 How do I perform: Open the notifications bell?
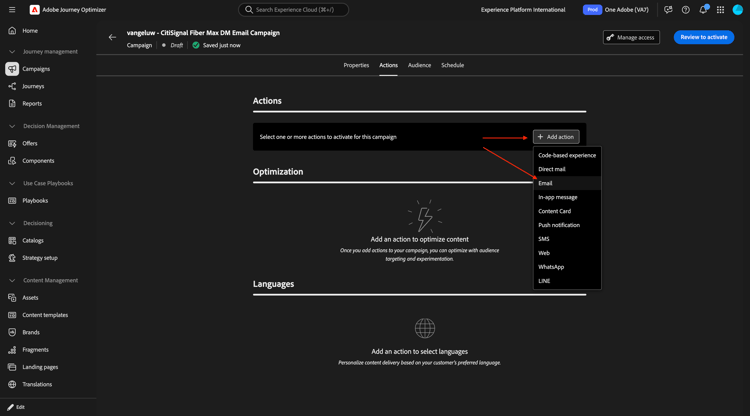(x=703, y=10)
